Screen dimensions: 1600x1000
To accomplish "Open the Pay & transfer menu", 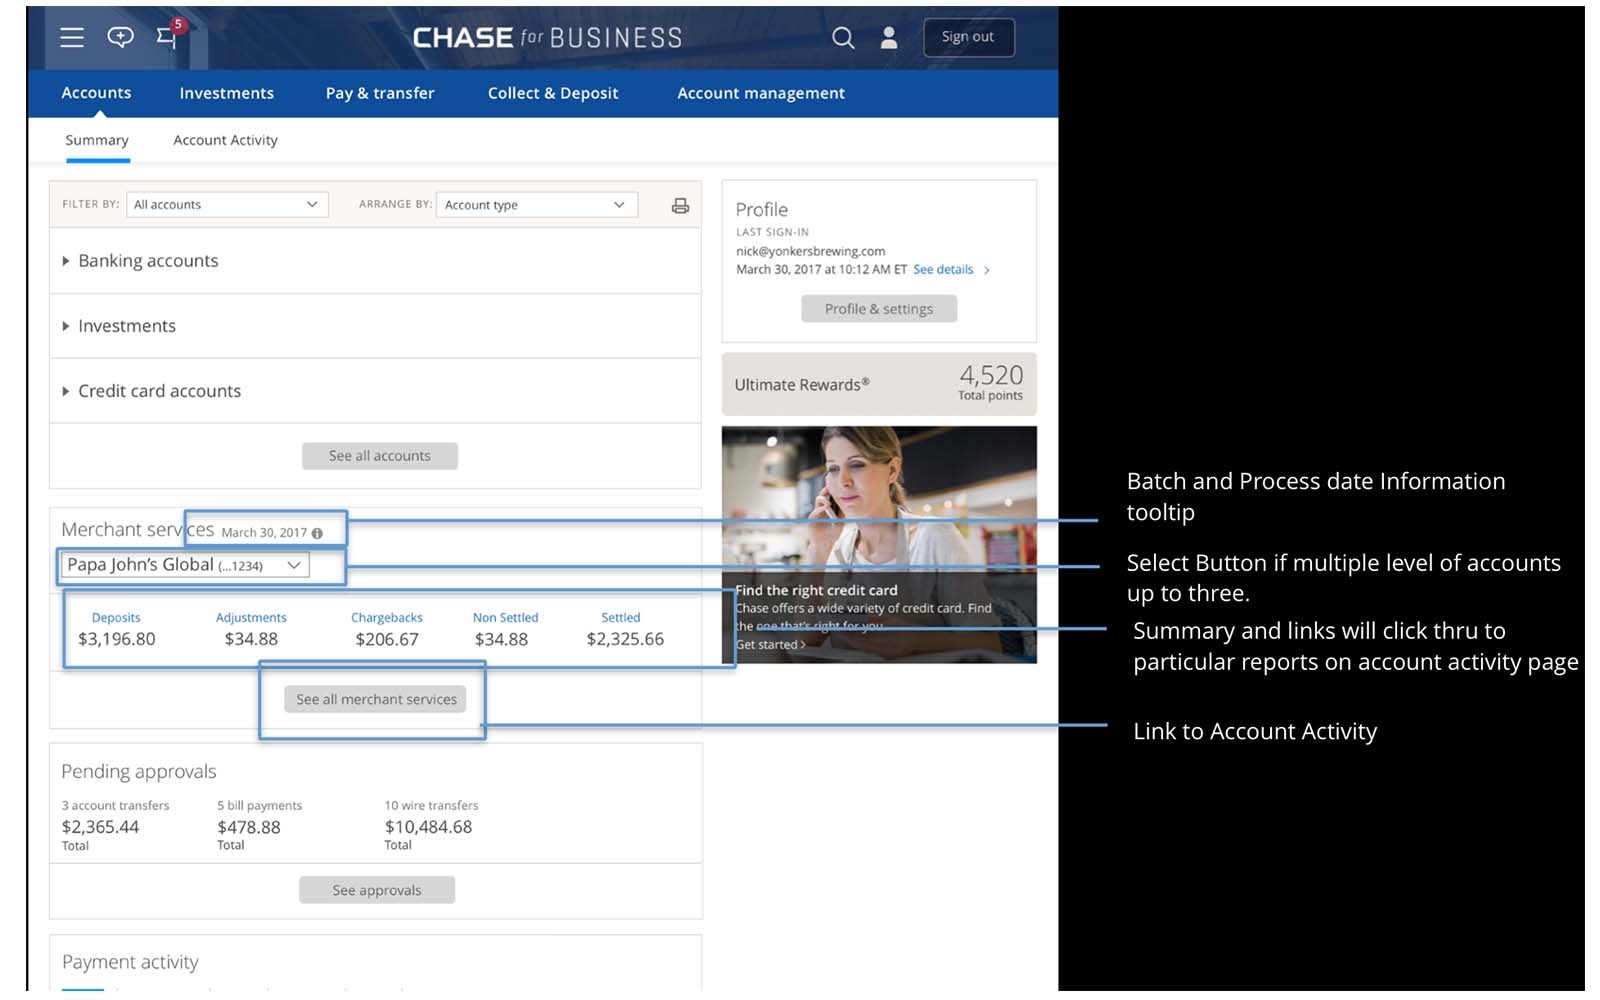I will [x=380, y=93].
